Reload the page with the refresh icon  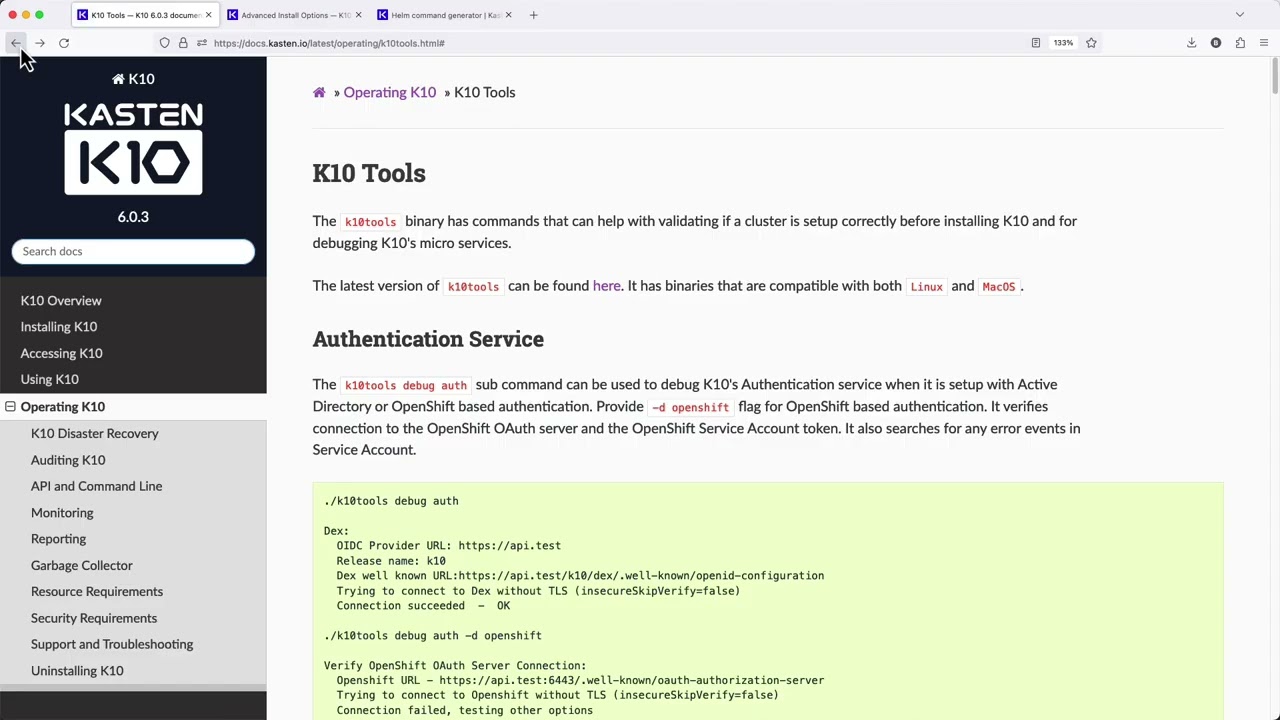tap(64, 43)
